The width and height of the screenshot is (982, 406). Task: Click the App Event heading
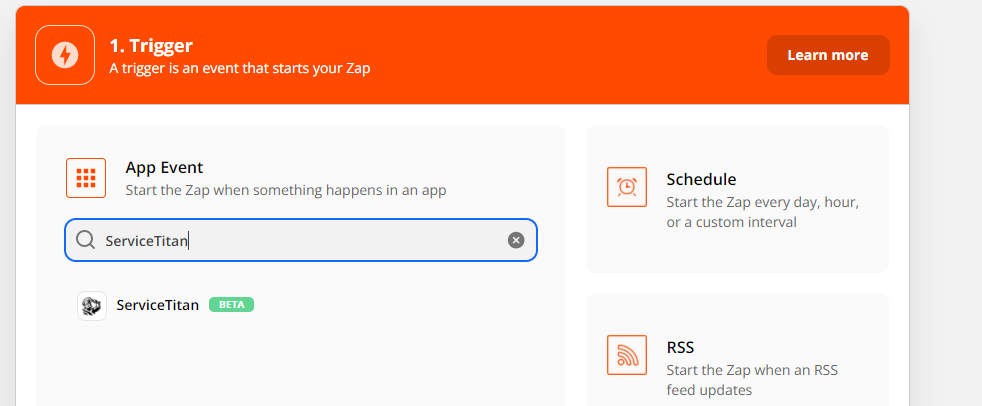pyautogui.click(x=164, y=168)
